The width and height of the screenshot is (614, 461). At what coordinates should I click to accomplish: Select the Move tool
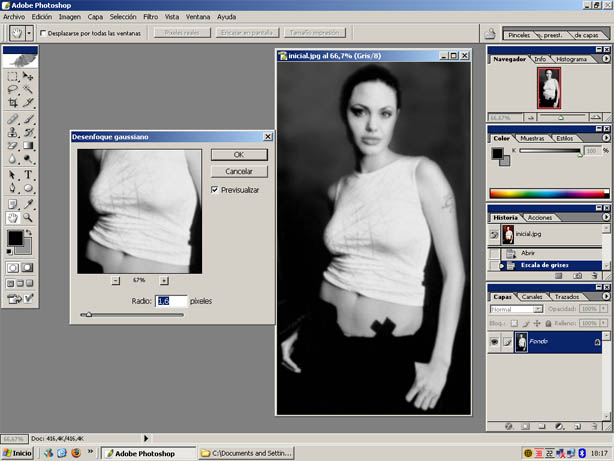point(28,76)
